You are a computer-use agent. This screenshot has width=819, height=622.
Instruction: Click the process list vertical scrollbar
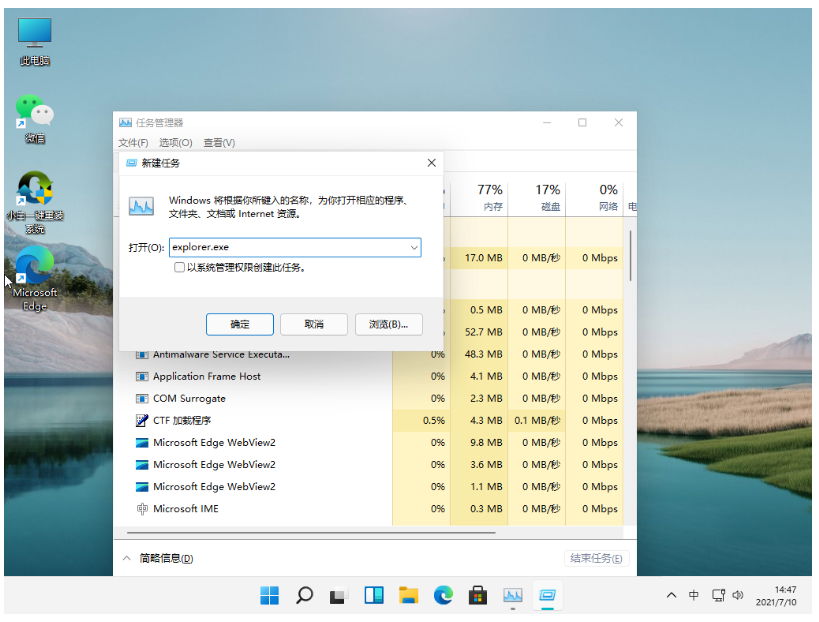(x=630, y=260)
